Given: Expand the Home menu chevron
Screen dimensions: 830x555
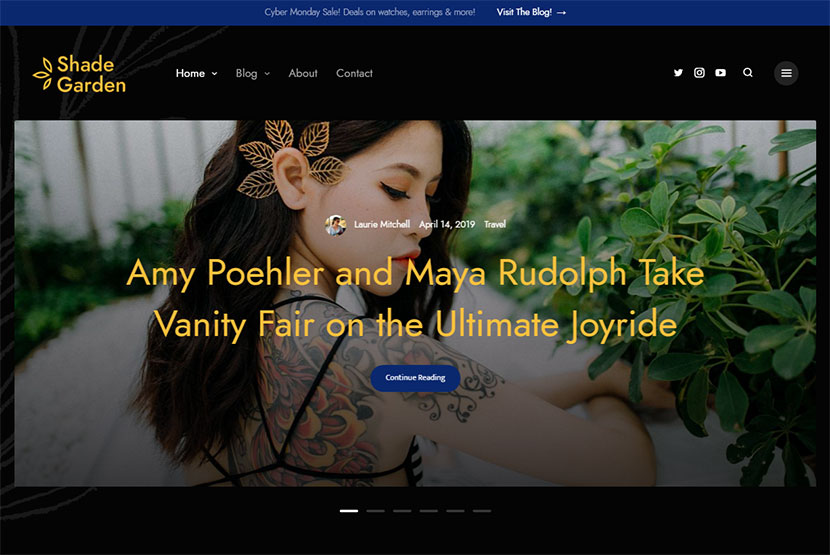Looking at the screenshot, I should pos(214,74).
